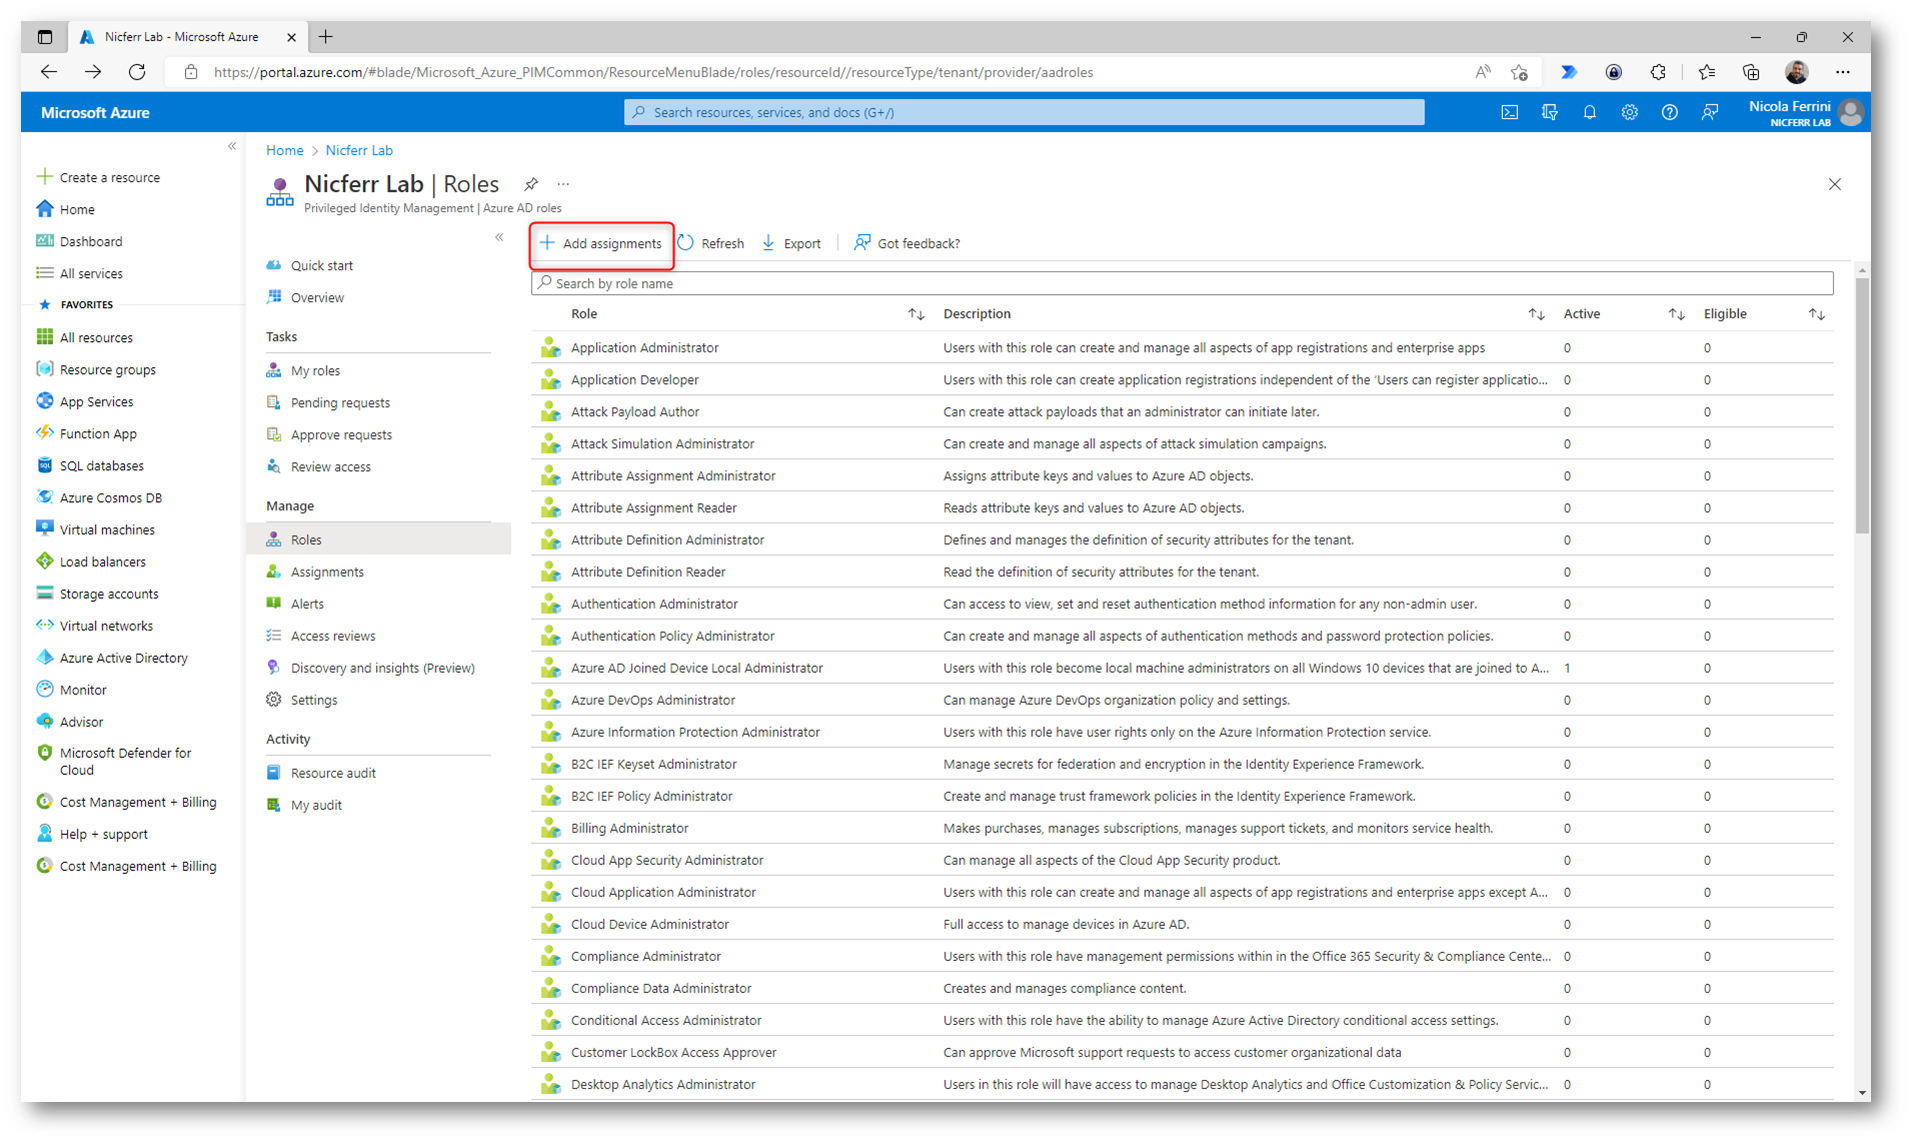Export the roles list
The image size is (1913, 1144).
(791, 244)
